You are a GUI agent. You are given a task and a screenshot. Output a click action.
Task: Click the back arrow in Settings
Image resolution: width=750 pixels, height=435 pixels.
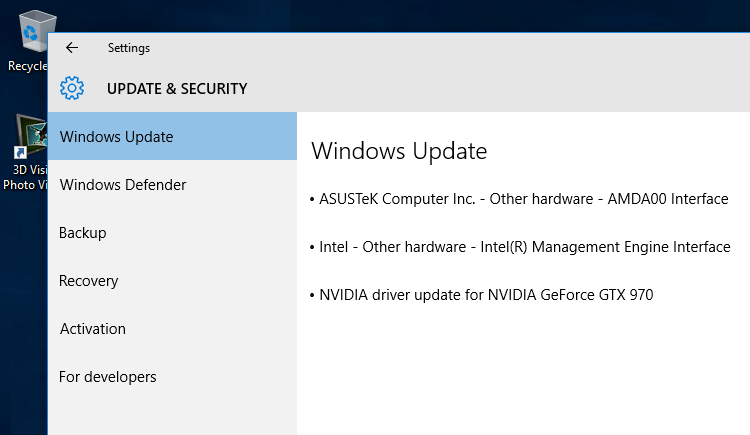72,47
